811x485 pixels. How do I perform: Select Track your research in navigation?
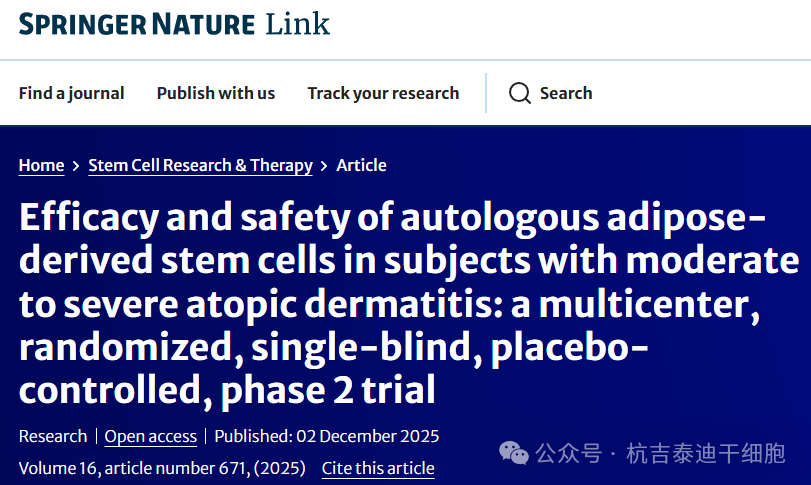pos(383,93)
